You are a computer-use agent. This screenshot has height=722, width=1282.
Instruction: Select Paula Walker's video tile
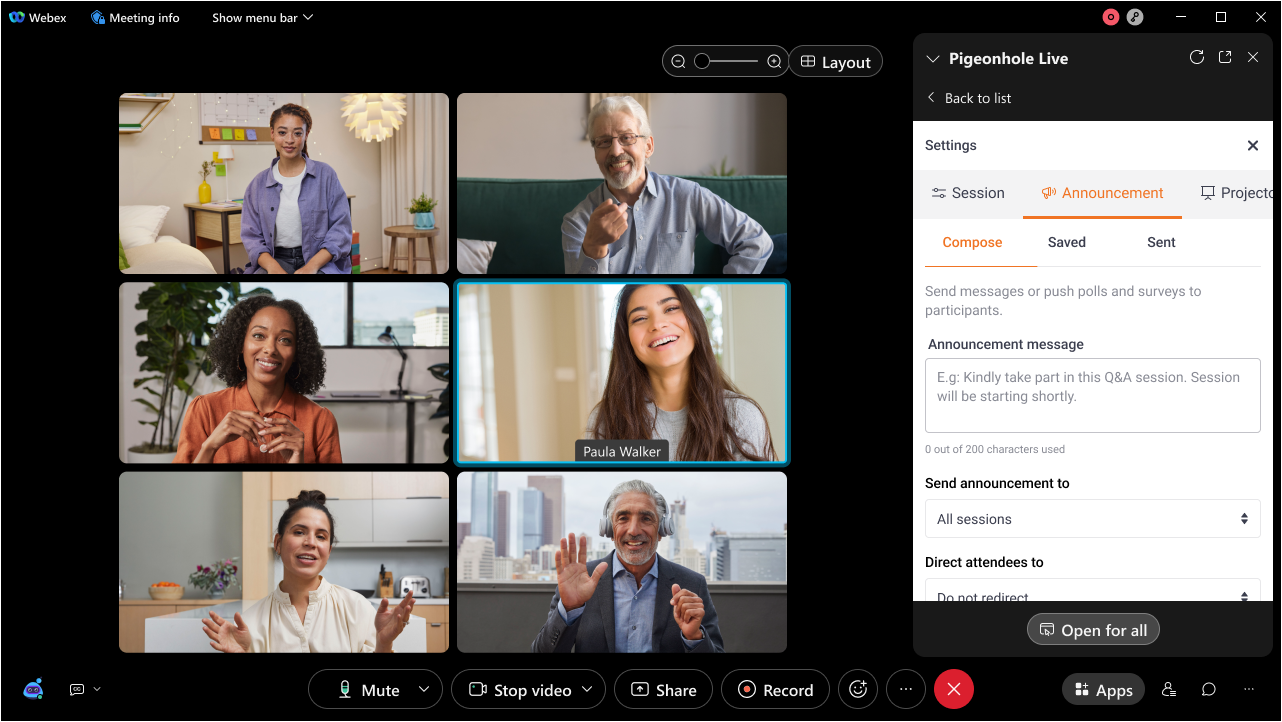pyautogui.click(x=622, y=373)
